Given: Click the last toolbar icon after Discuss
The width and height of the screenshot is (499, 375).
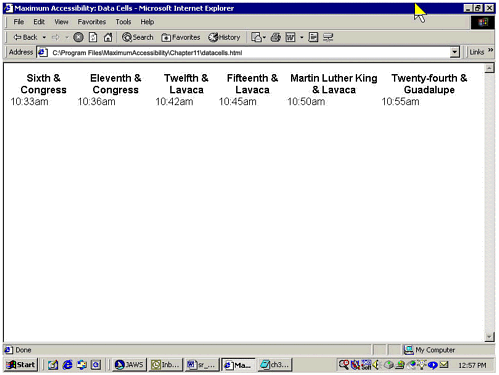Looking at the screenshot, I should [328, 37].
